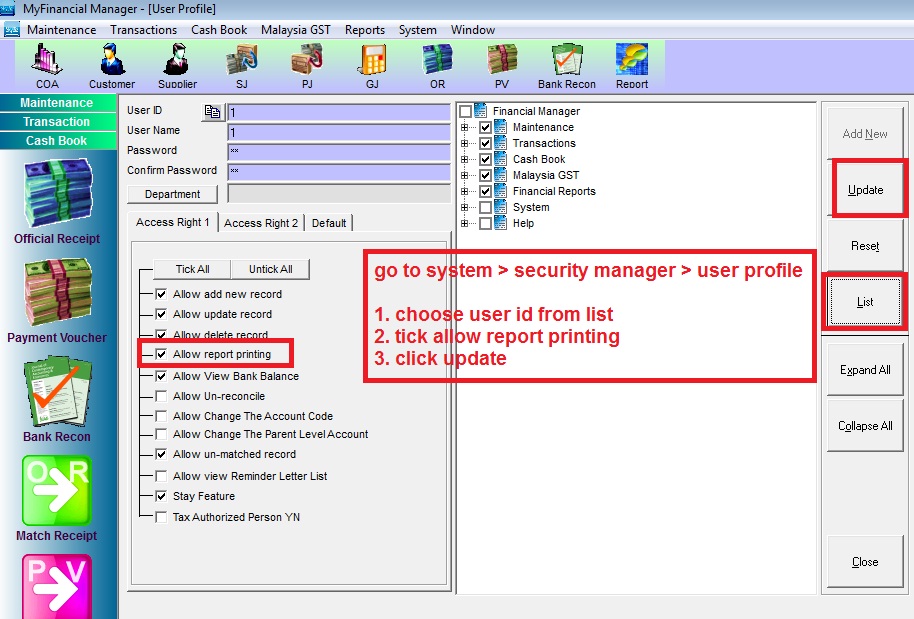This screenshot has height=619, width=914.
Task: Expand the Financial Reports tree node
Action: tap(465, 192)
